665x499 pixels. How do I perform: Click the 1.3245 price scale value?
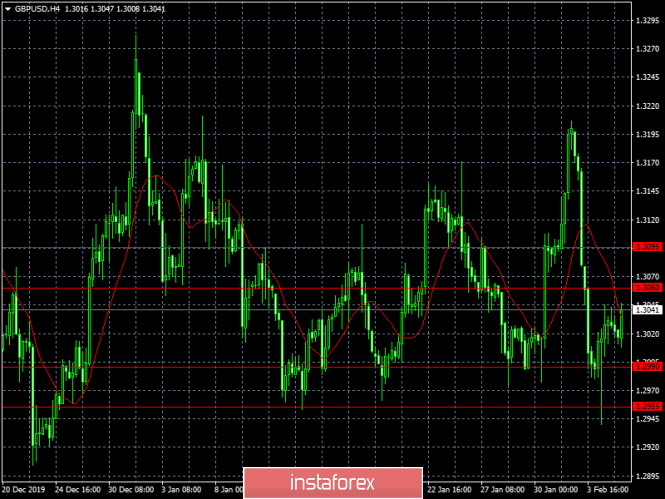(x=648, y=77)
